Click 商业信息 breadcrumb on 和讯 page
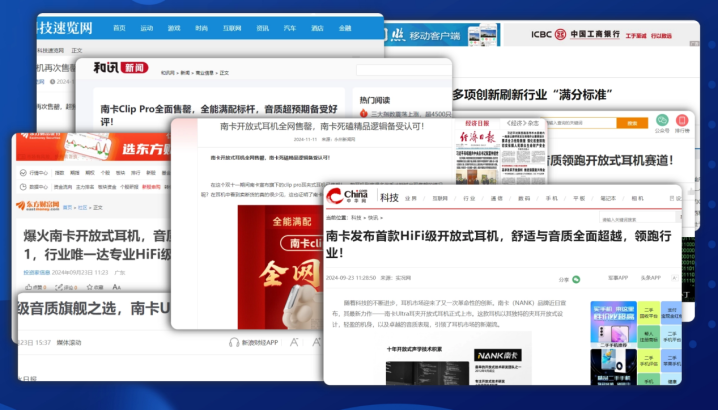Image resolution: width=718 pixels, height=410 pixels. (204, 73)
